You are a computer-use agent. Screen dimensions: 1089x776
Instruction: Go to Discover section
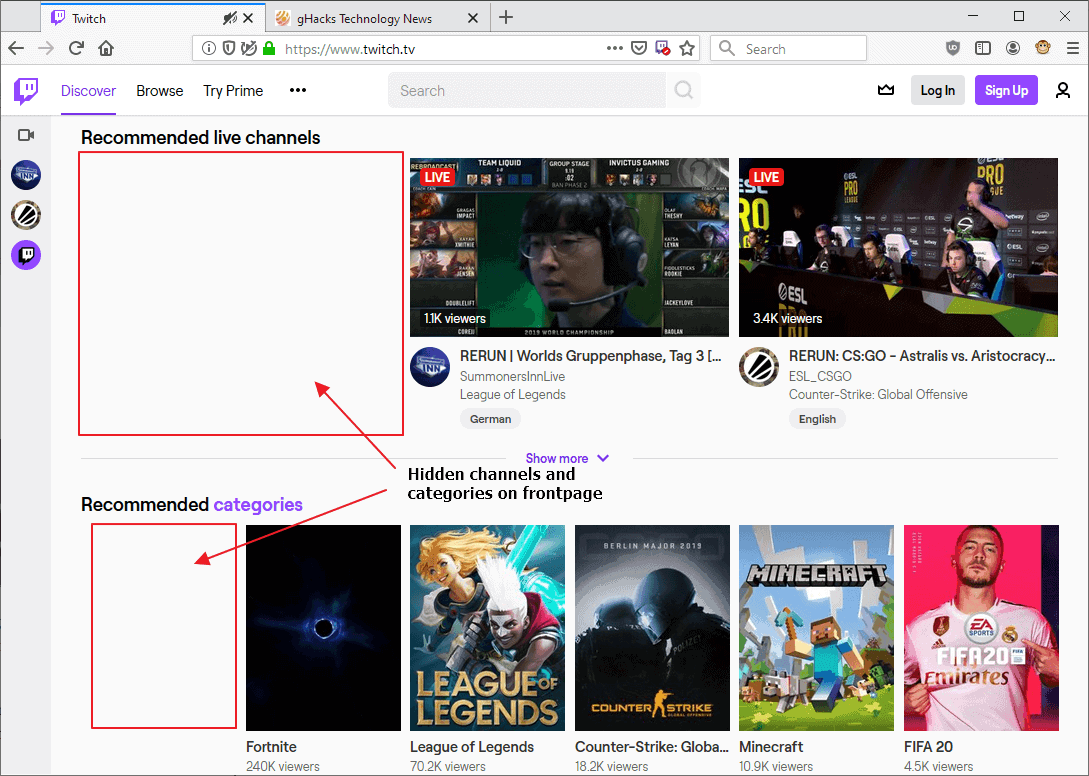(x=88, y=91)
